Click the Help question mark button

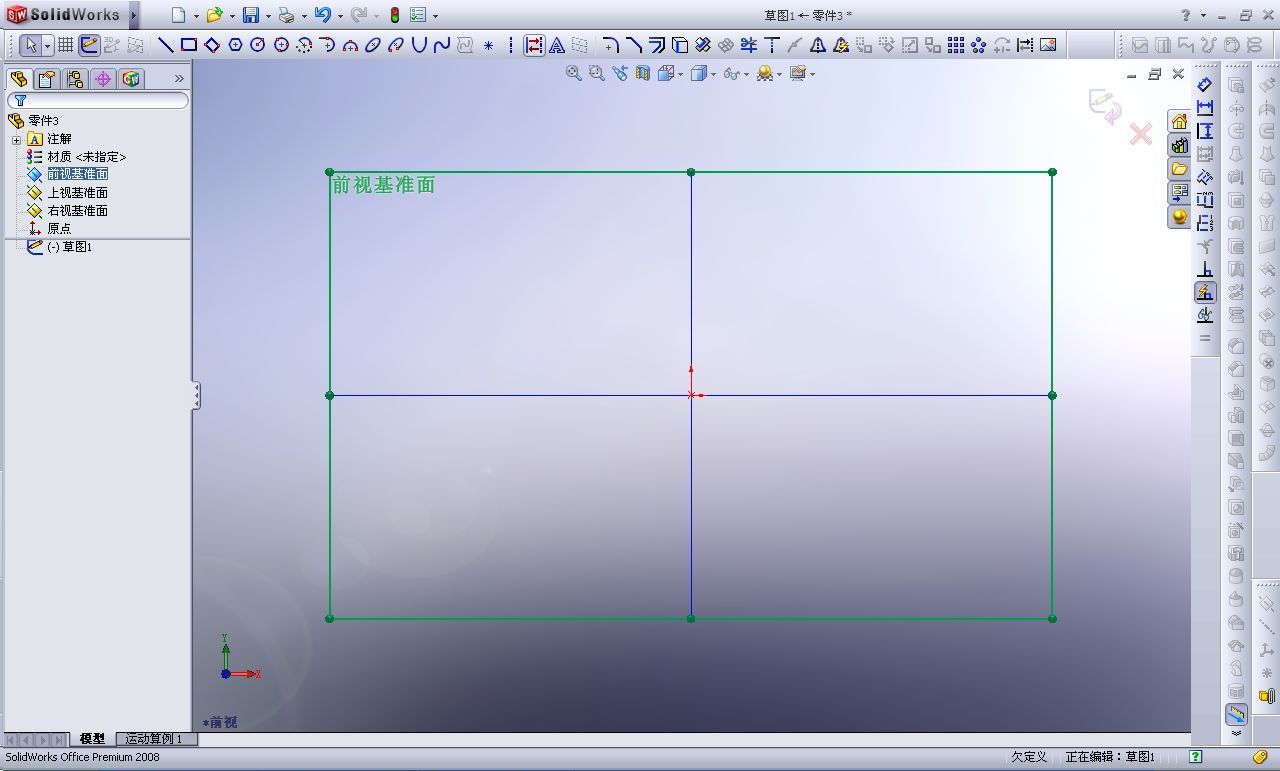(x=1185, y=15)
